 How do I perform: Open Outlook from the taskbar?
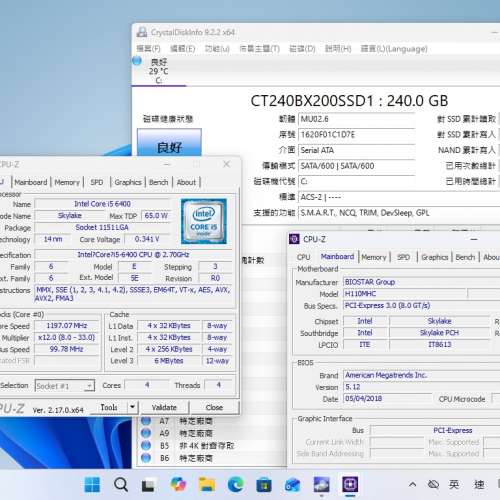coord(292,485)
